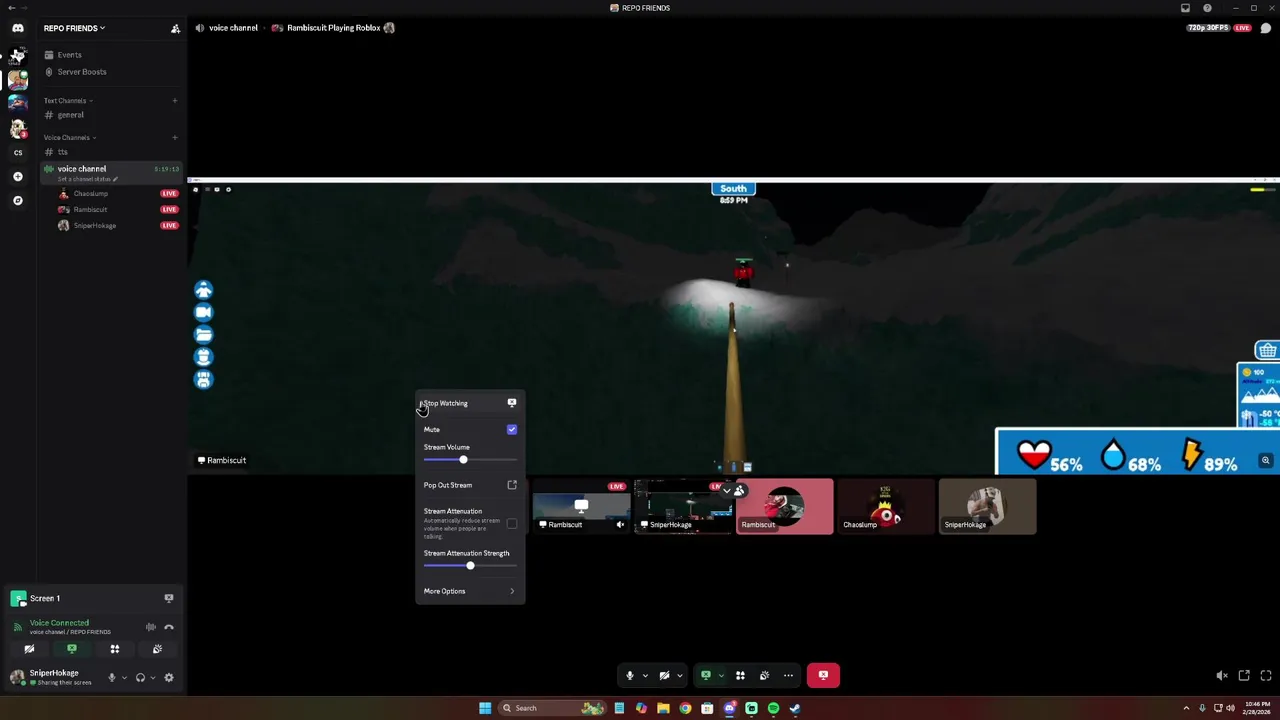Add a new voice channel with plus

pyautogui.click(x=175, y=137)
